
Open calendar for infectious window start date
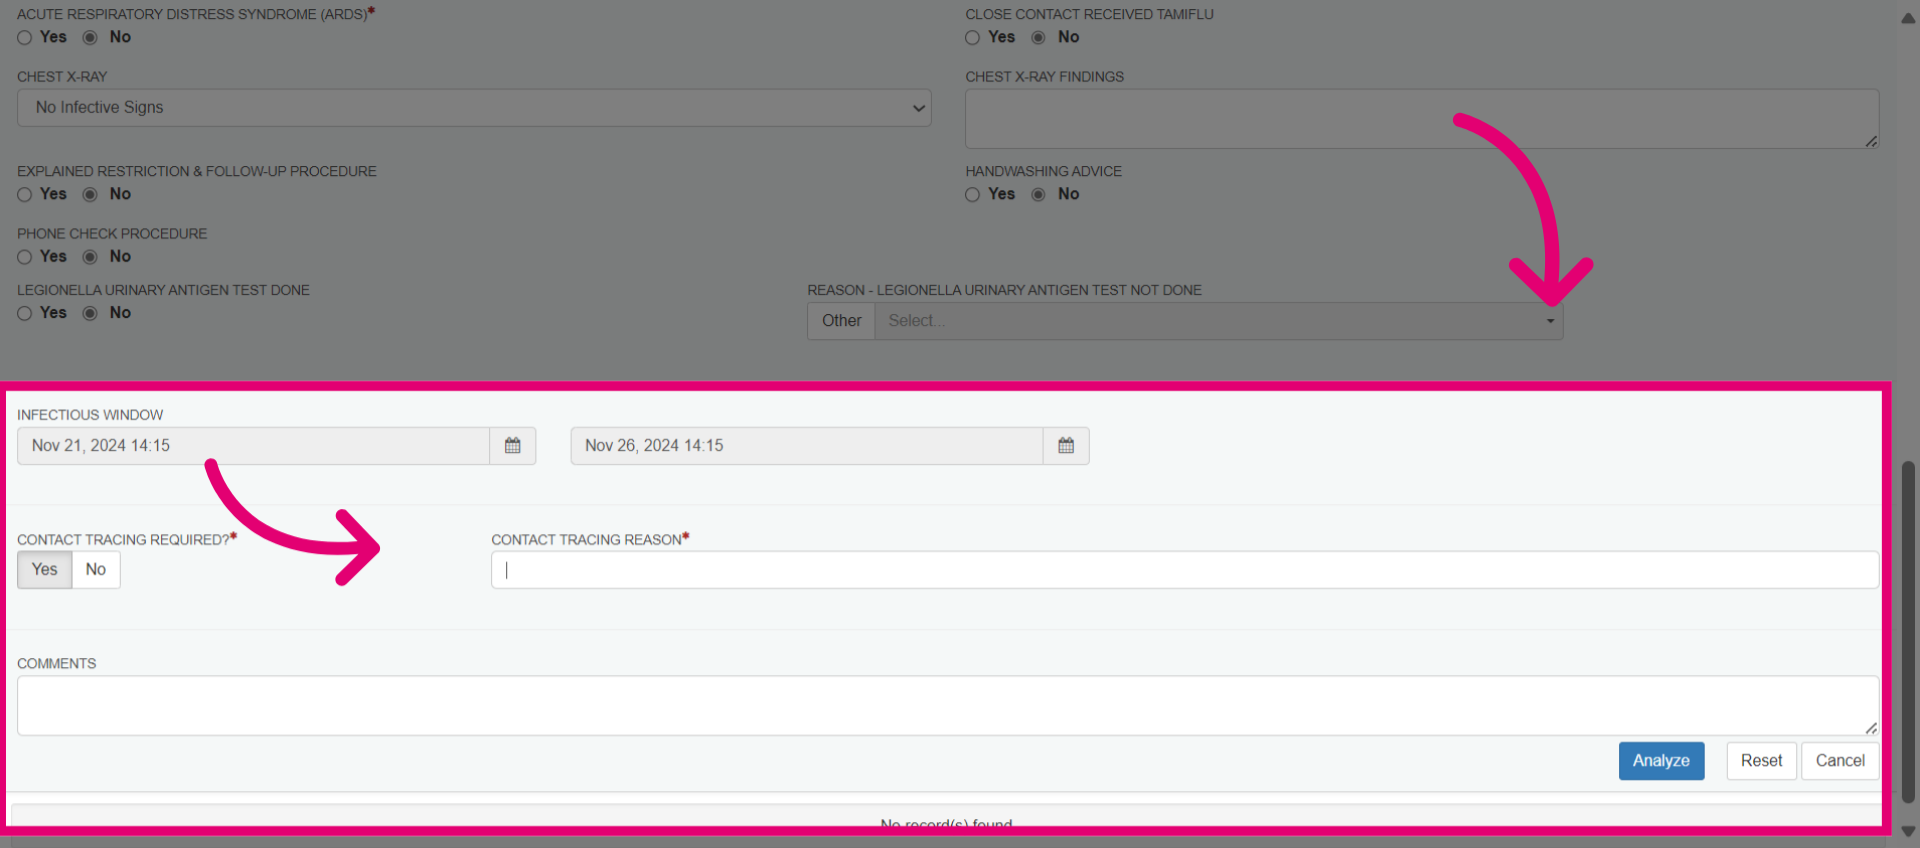coord(513,446)
